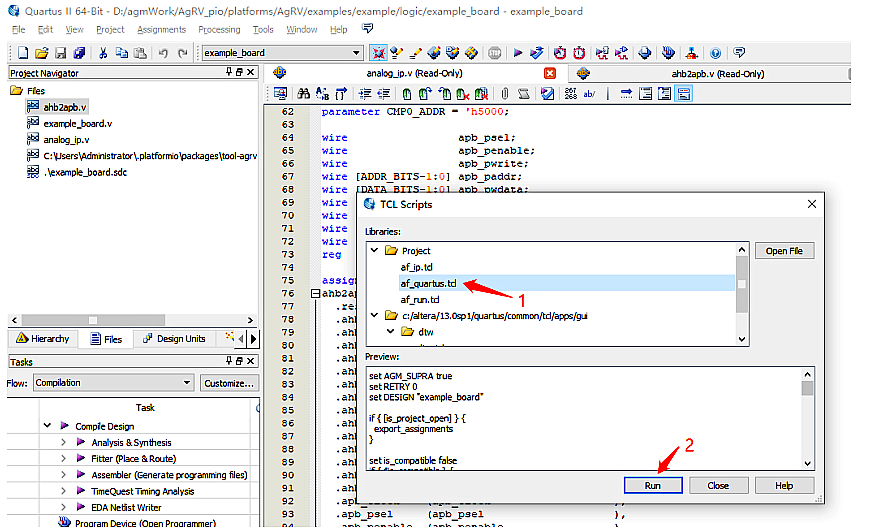Click the Close button in TCL Scripts
This screenshot has width=886, height=530.
click(718, 485)
